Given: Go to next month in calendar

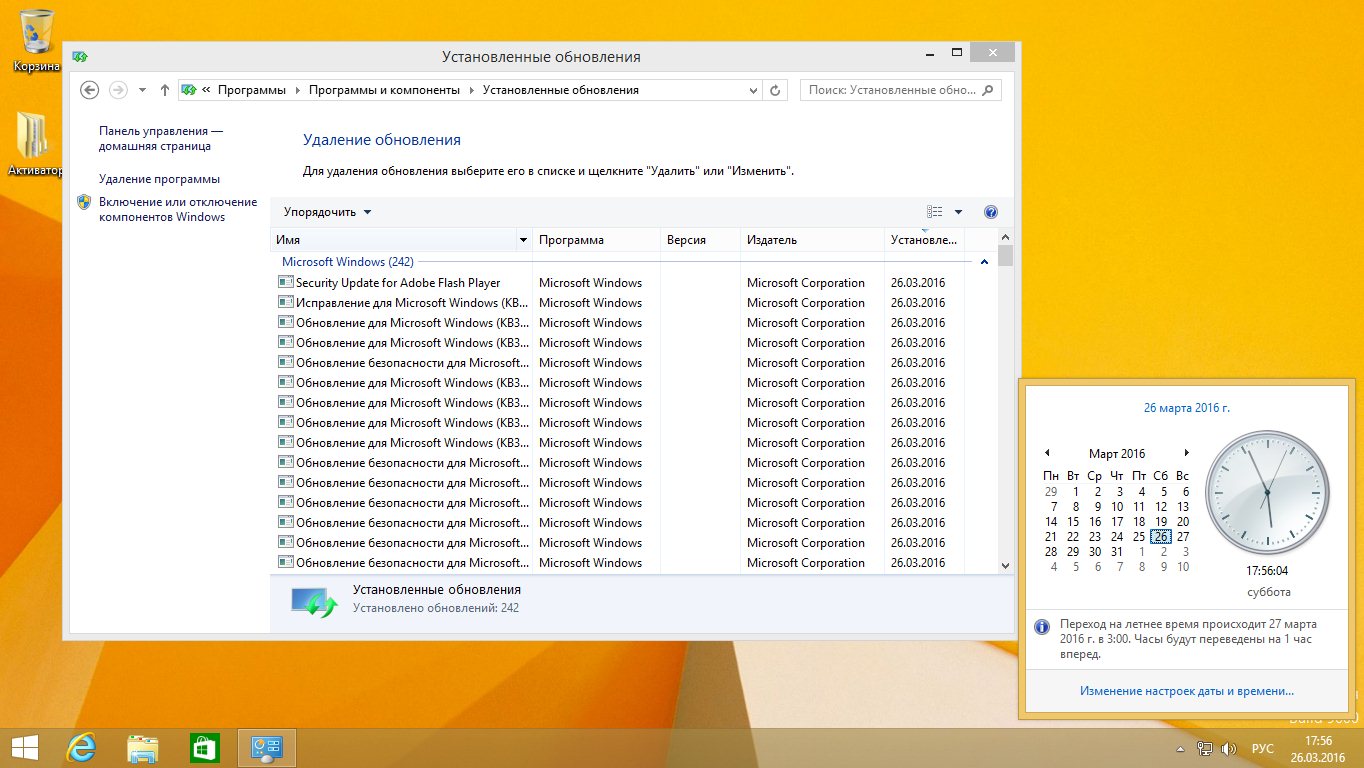Looking at the screenshot, I should tap(1187, 453).
